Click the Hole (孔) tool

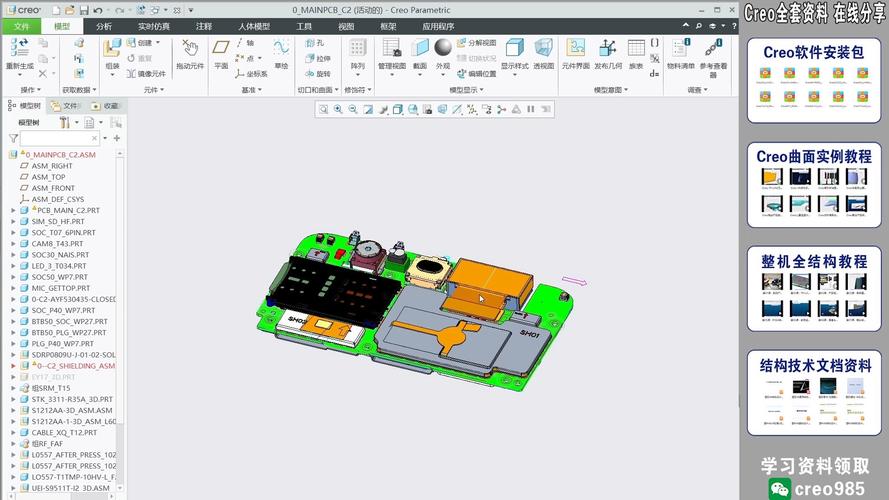tap(314, 43)
